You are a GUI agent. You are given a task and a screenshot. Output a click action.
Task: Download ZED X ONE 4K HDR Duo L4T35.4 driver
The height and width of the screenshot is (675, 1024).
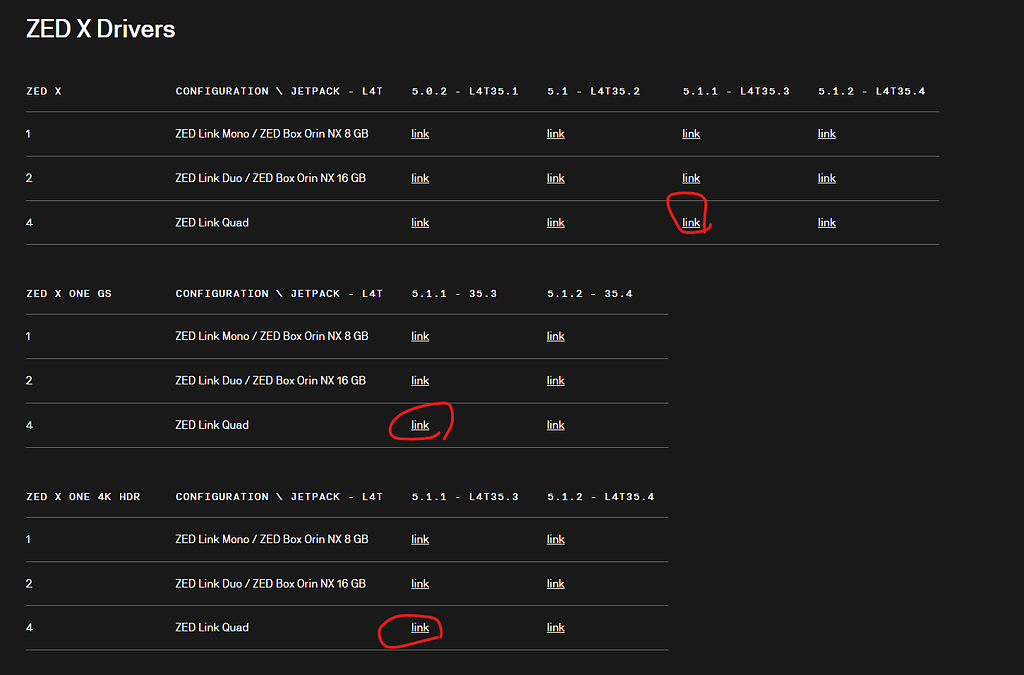(555, 583)
